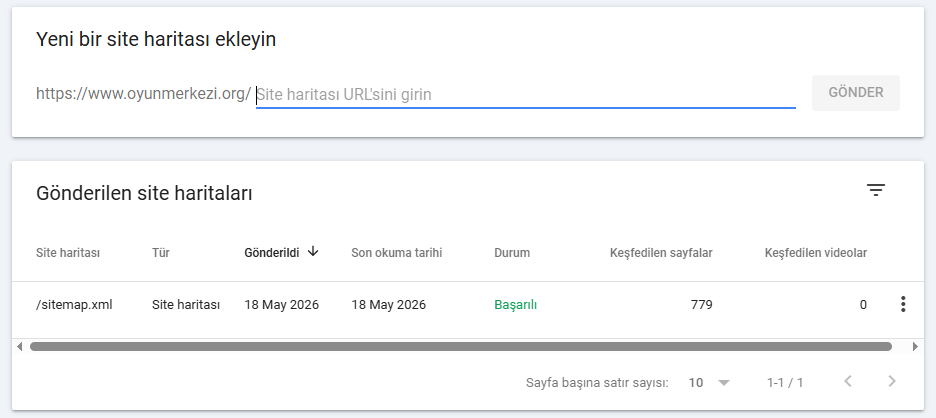The height and width of the screenshot is (418, 936).
Task: Open the filter icon for submitted sitemaps
Action: coord(876,190)
